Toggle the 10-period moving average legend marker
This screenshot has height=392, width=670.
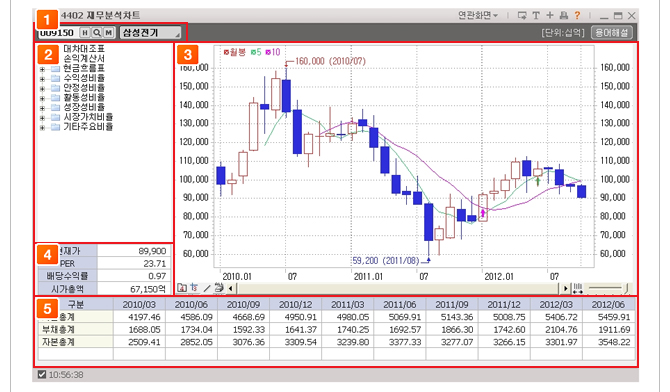(x=268, y=52)
